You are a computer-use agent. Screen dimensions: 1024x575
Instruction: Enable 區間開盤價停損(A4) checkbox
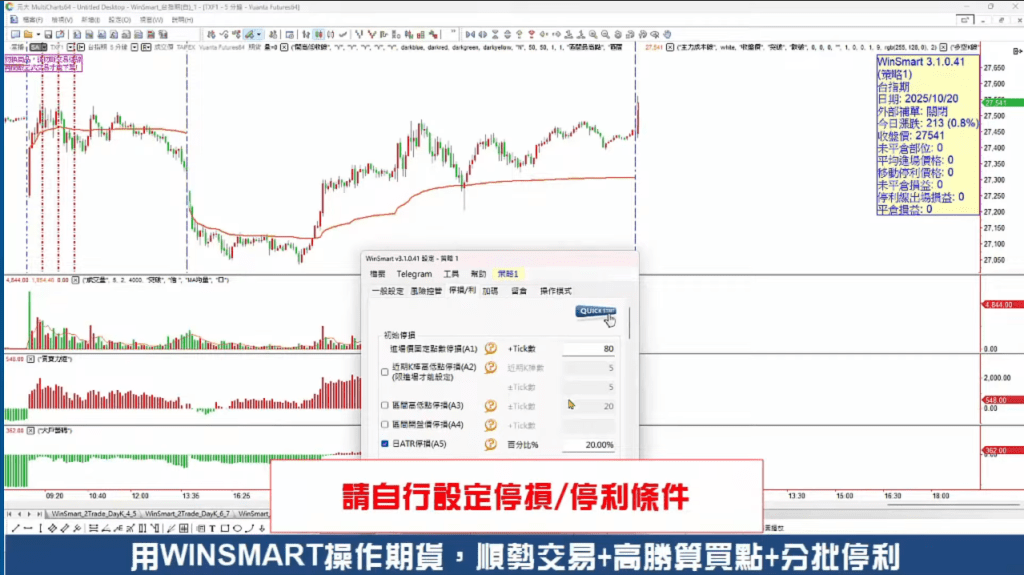point(385,425)
